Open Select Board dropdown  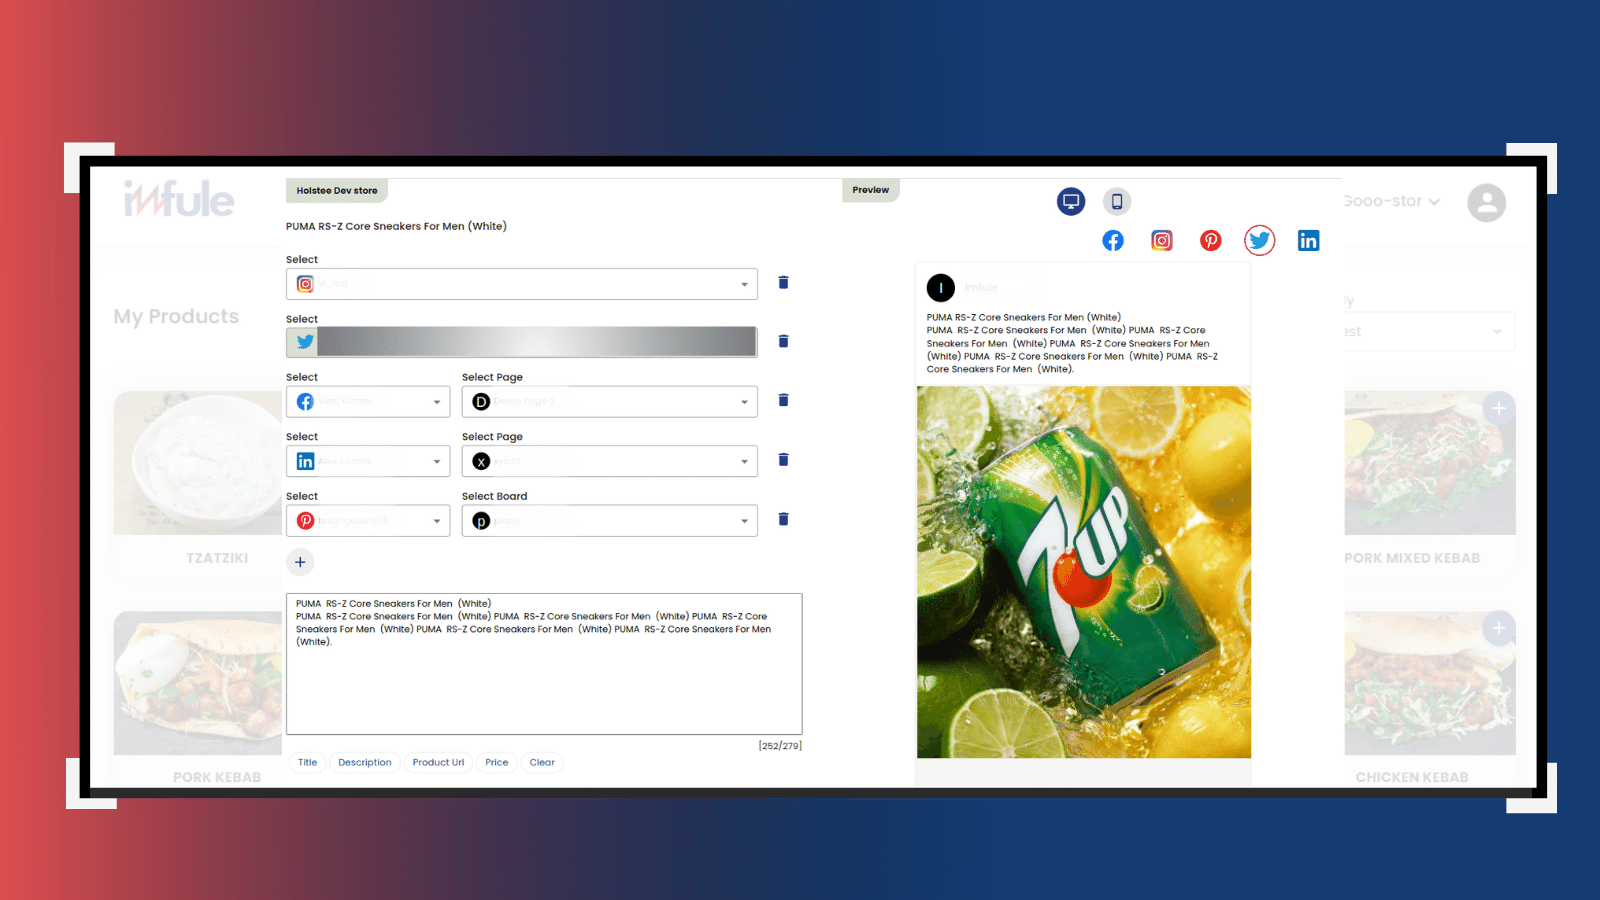coord(610,521)
